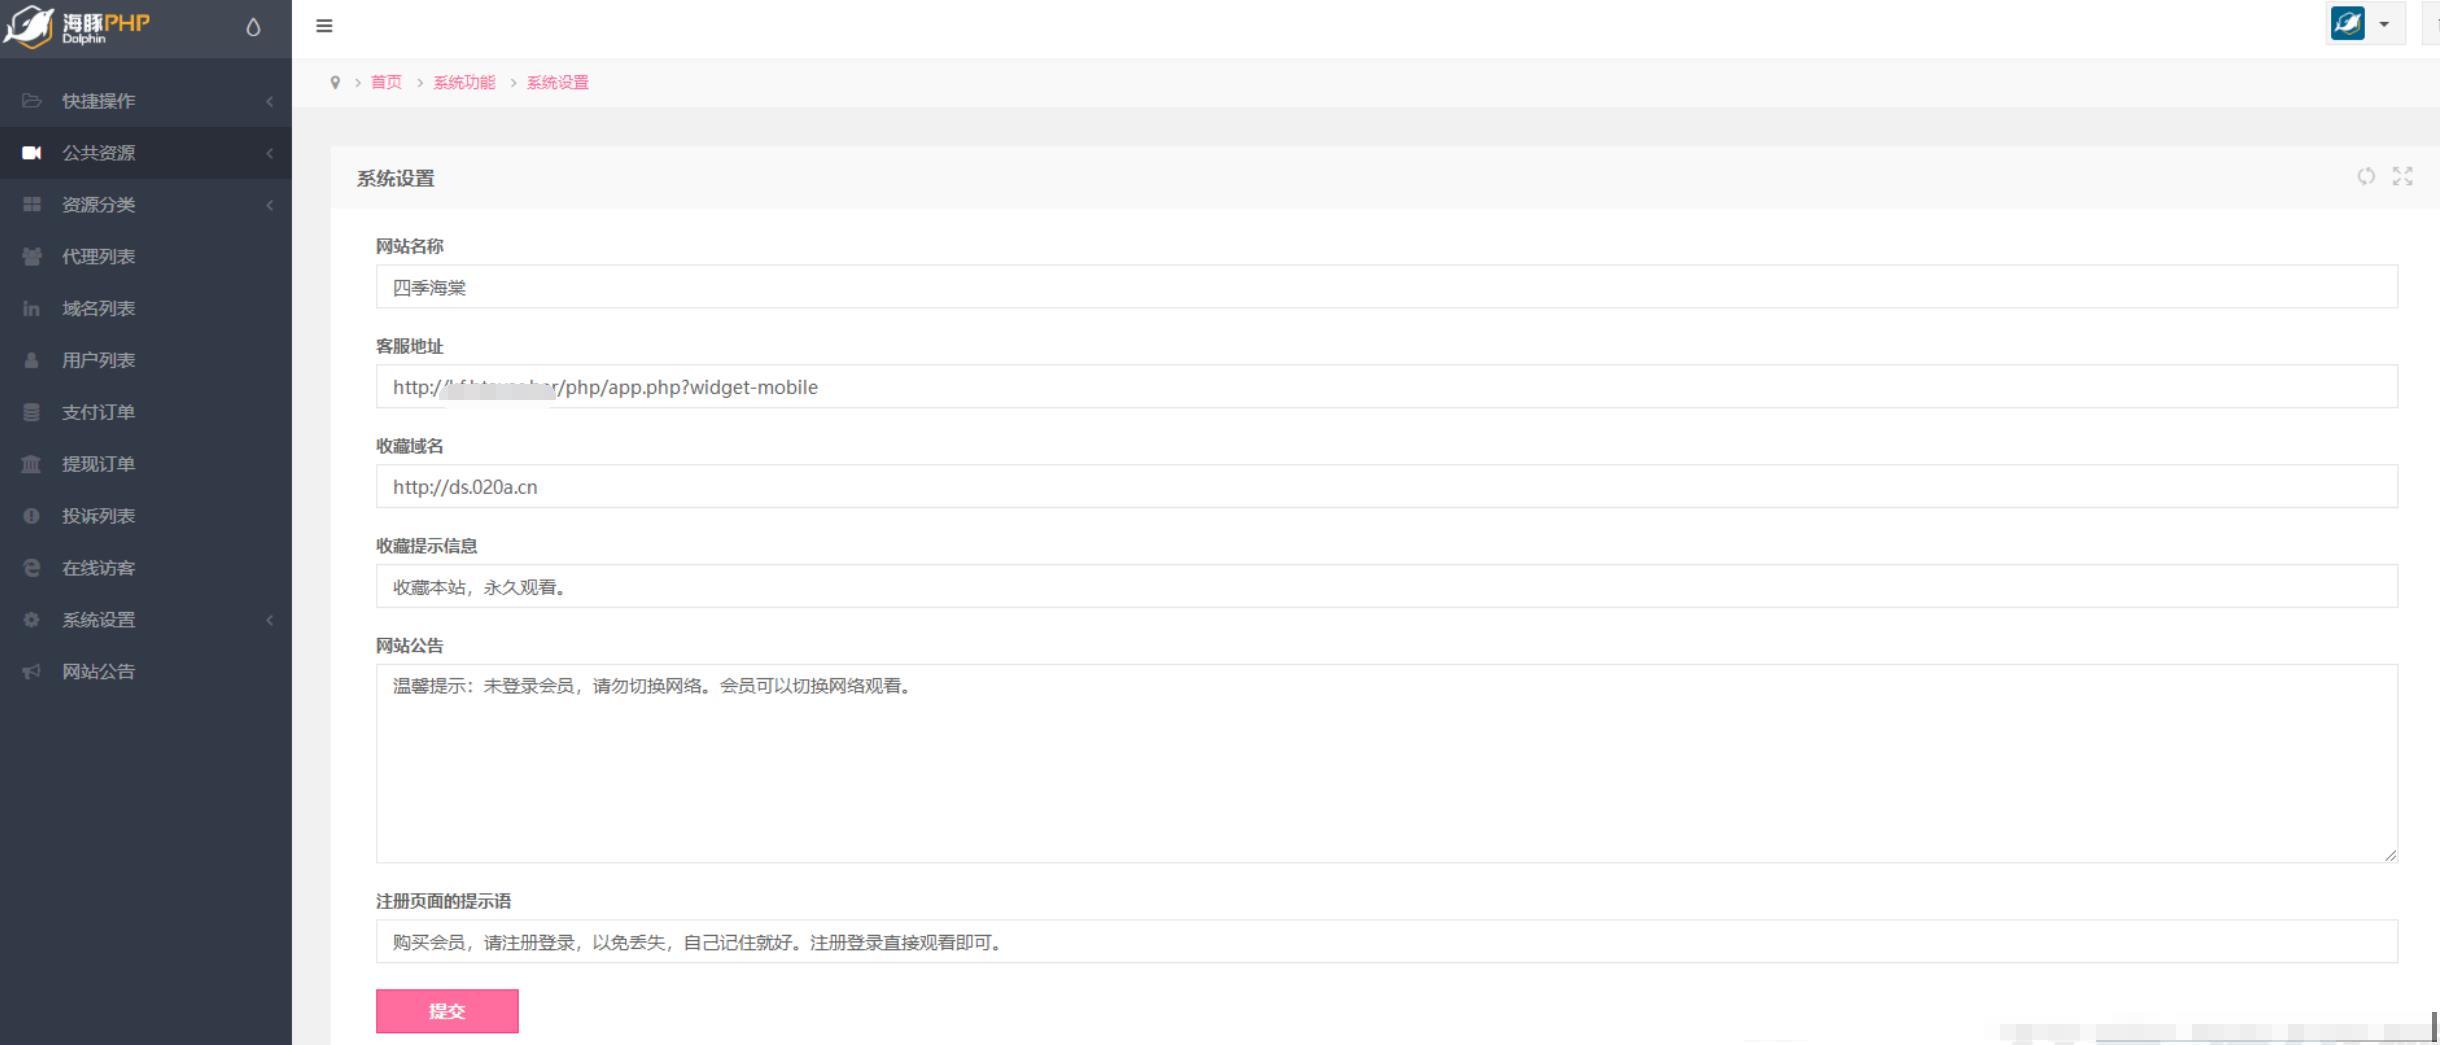Expand 系统设置 in the sidebar
The height and width of the screenshot is (1045, 2440).
(98, 620)
